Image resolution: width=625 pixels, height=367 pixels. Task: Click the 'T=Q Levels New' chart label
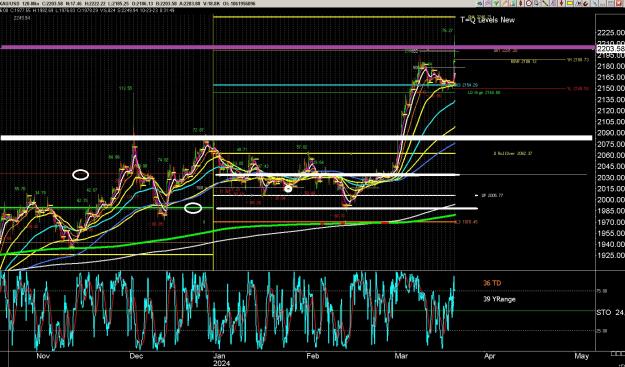point(487,20)
